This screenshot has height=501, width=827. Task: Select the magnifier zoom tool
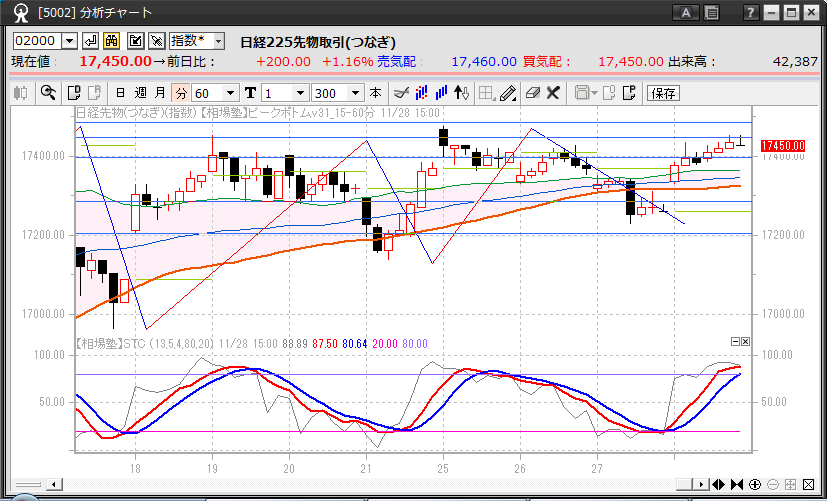(47, 93)
